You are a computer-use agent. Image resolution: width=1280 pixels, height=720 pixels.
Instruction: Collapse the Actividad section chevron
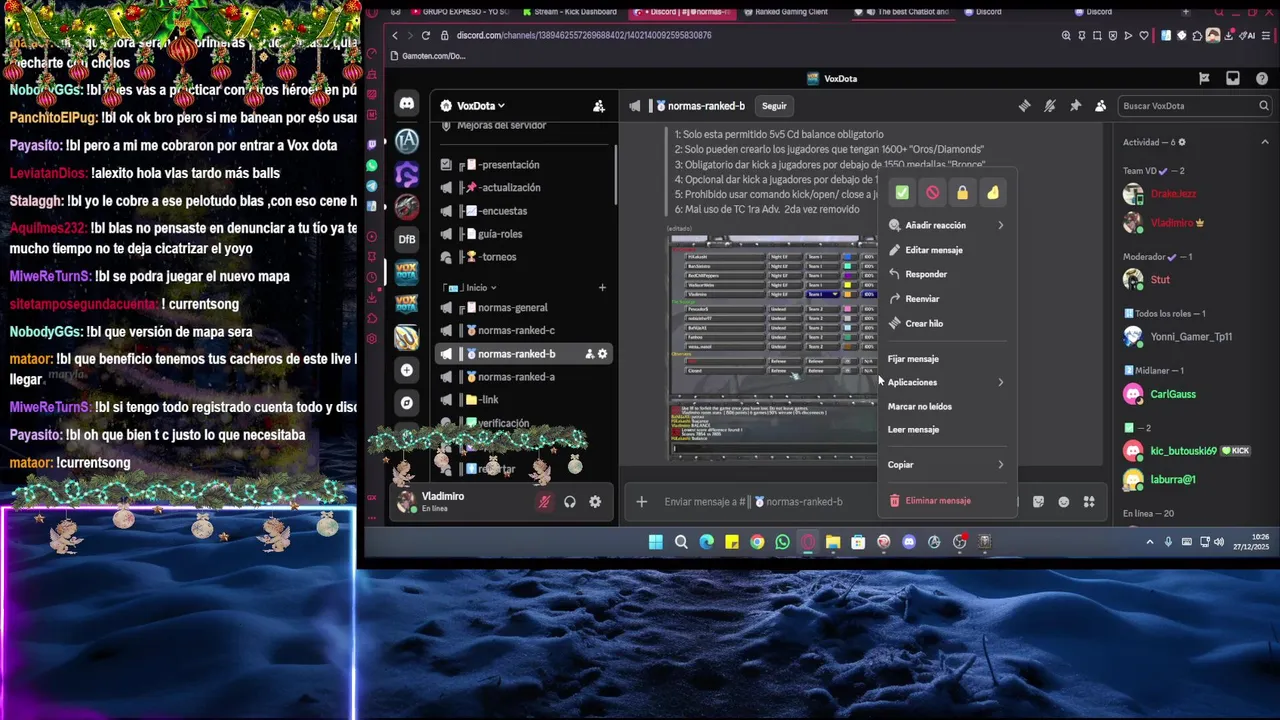click(x=1264, y=142)
